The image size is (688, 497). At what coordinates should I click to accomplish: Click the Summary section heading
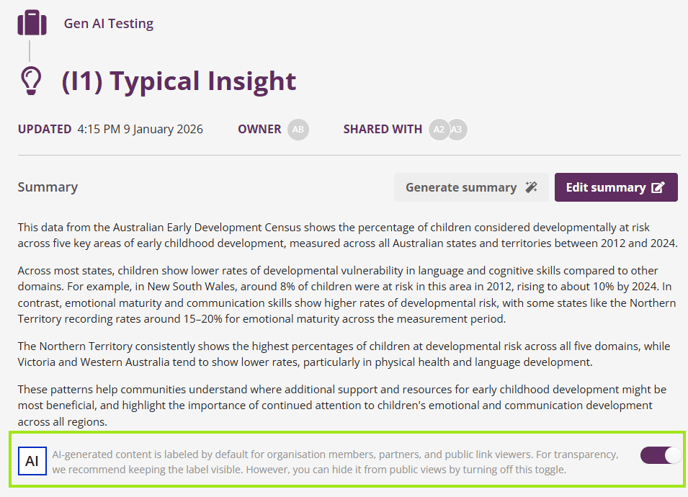(47, 187)
